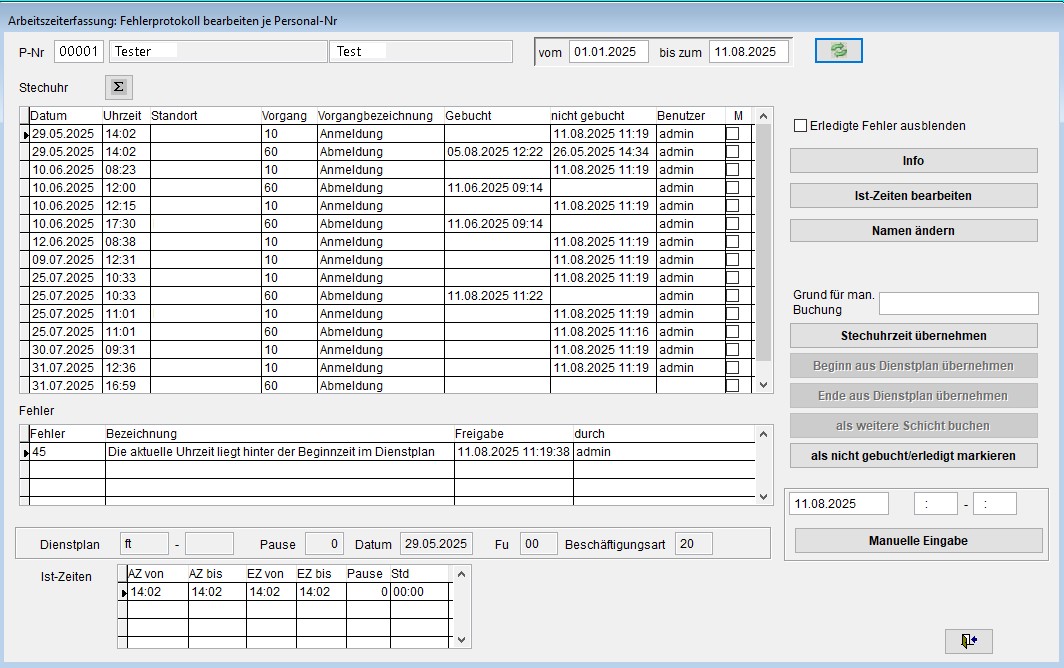
Task: Select the 31.07.2025 16:59 Uhrzeit cell
Action: (126, 386)
